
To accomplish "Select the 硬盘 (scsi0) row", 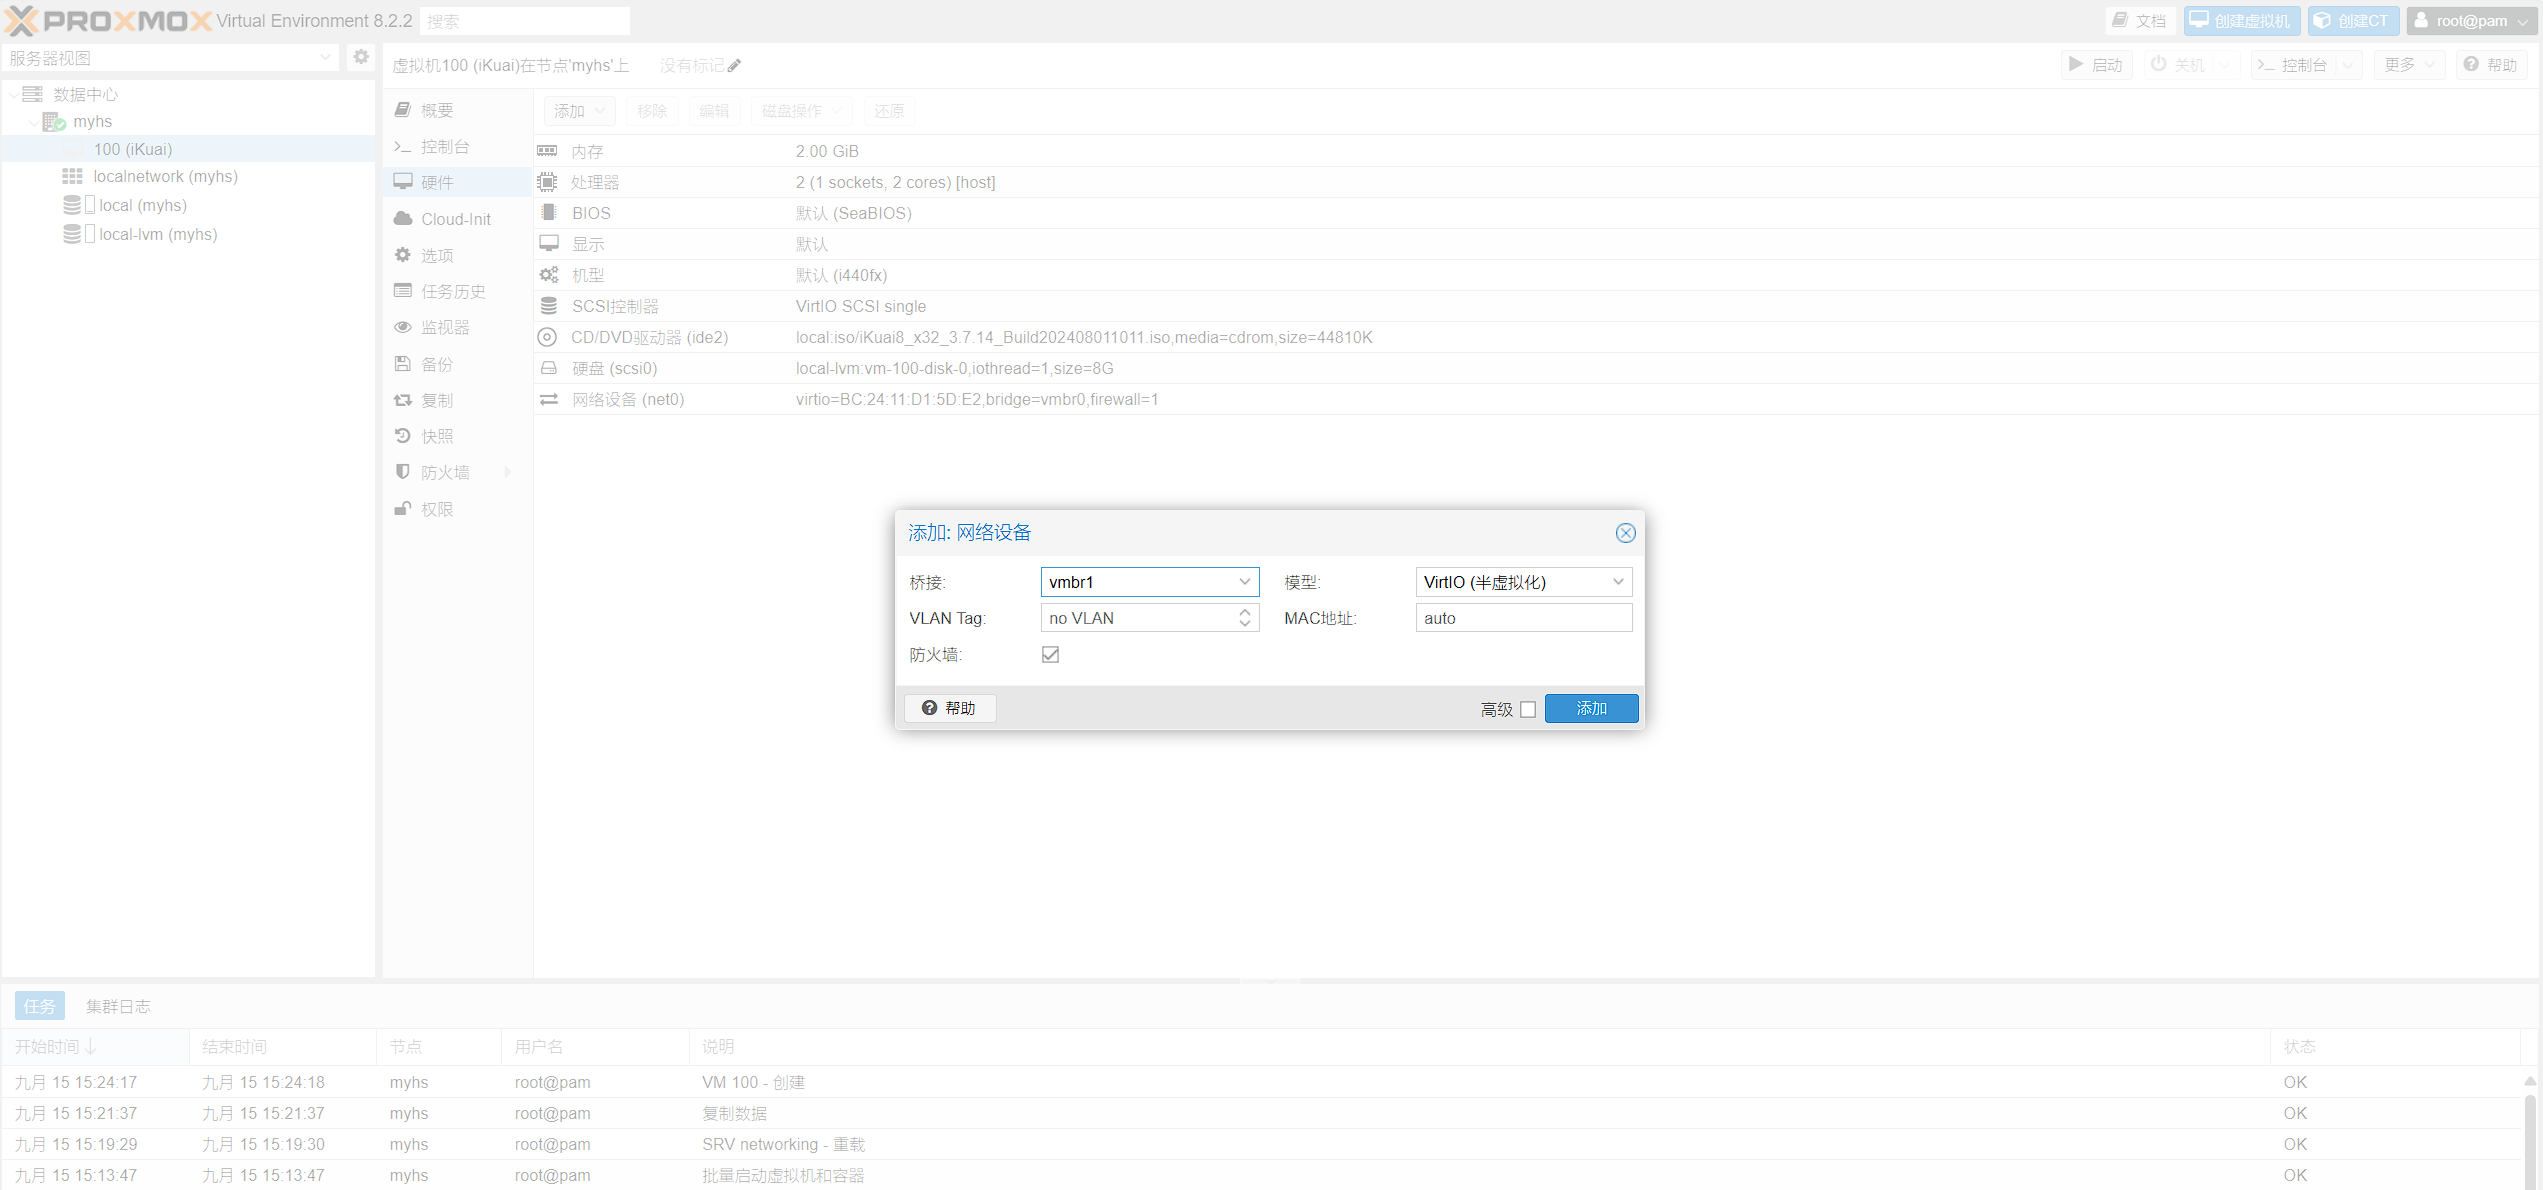I will click(1537, 368).
